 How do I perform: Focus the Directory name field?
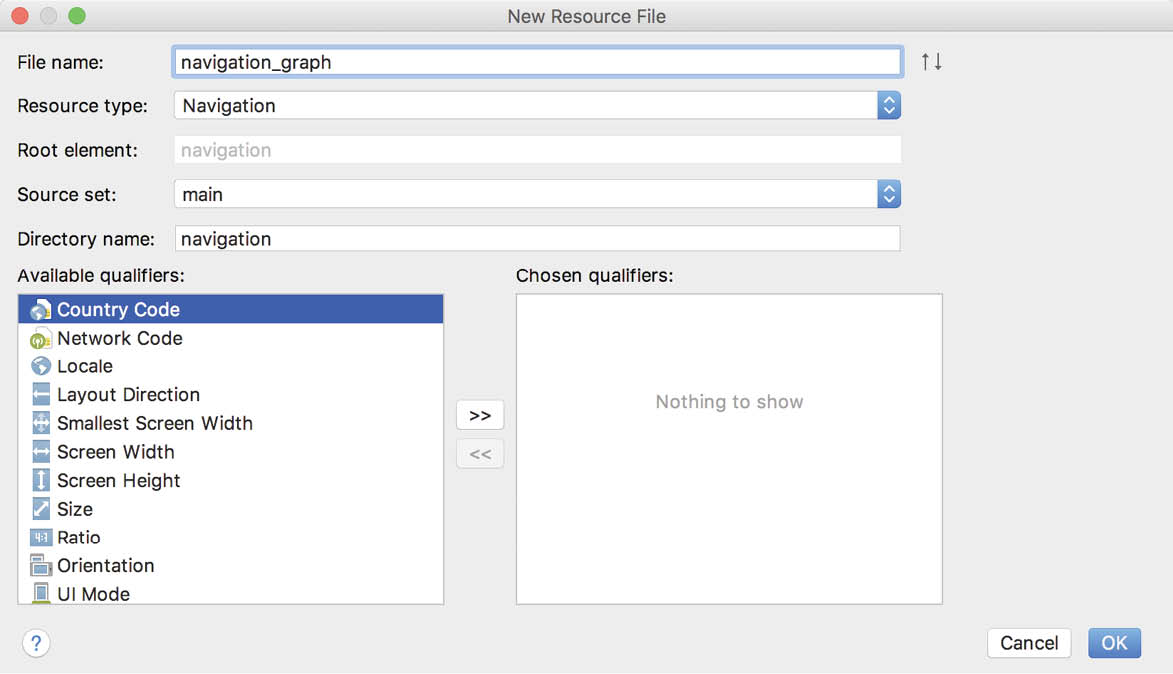pos(537,239)
